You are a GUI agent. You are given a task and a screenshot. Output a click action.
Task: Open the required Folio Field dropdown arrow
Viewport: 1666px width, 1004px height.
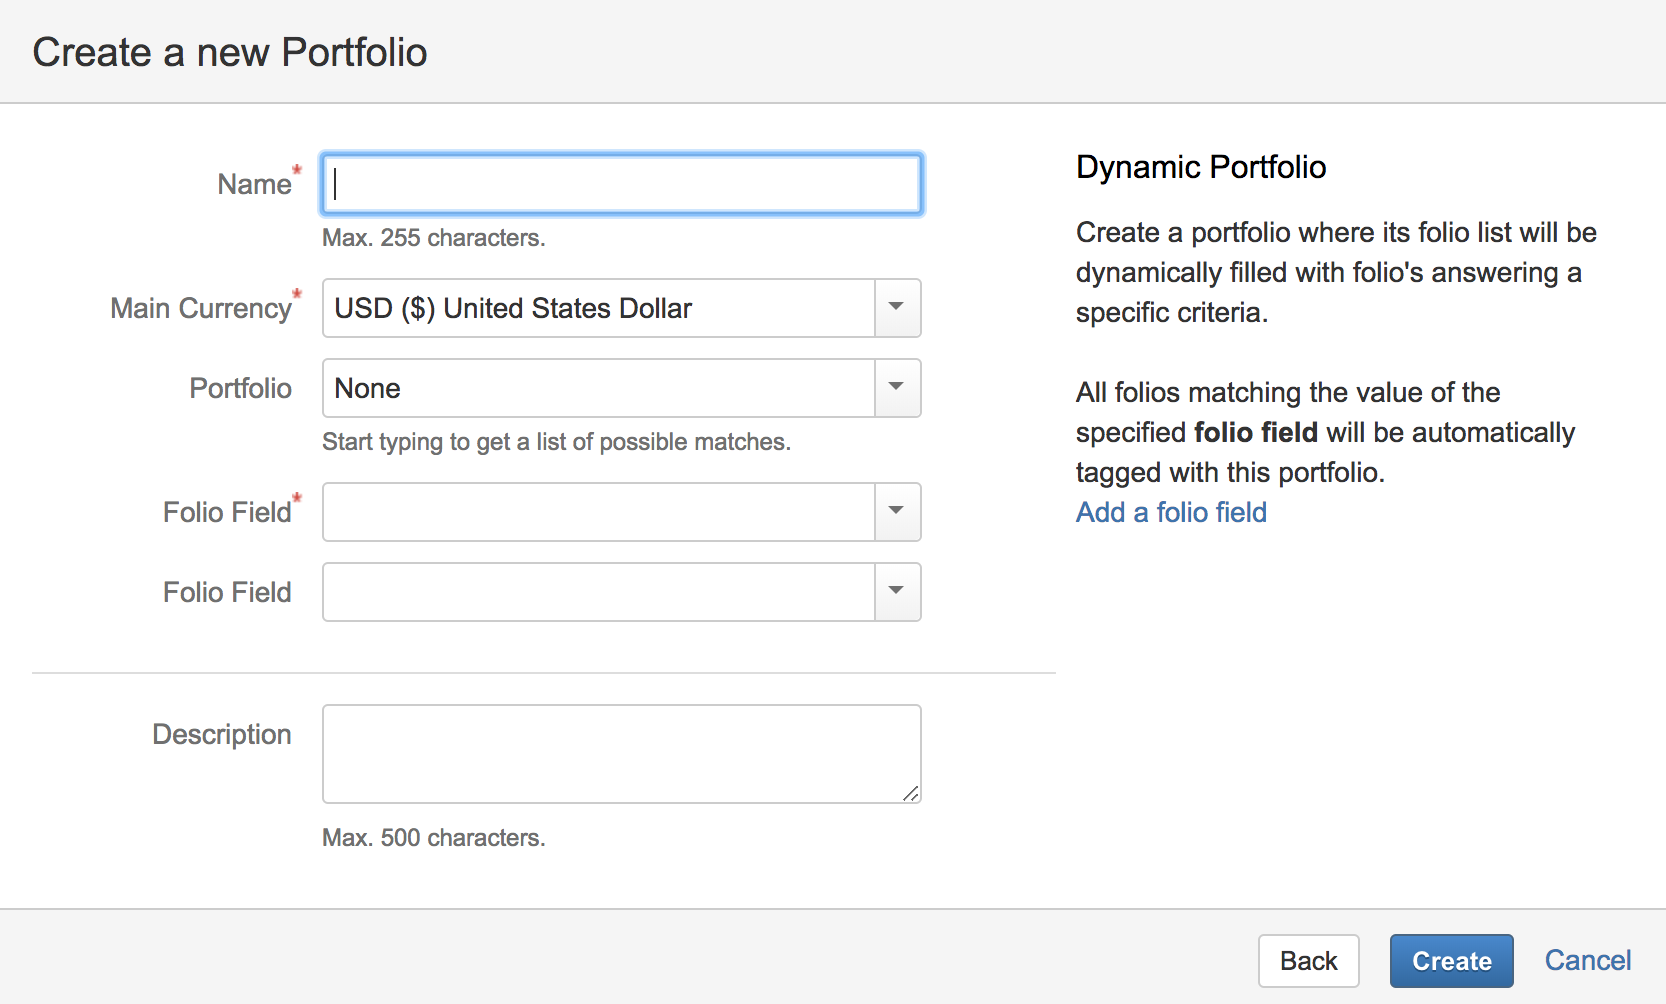click(x=897, y=512)
